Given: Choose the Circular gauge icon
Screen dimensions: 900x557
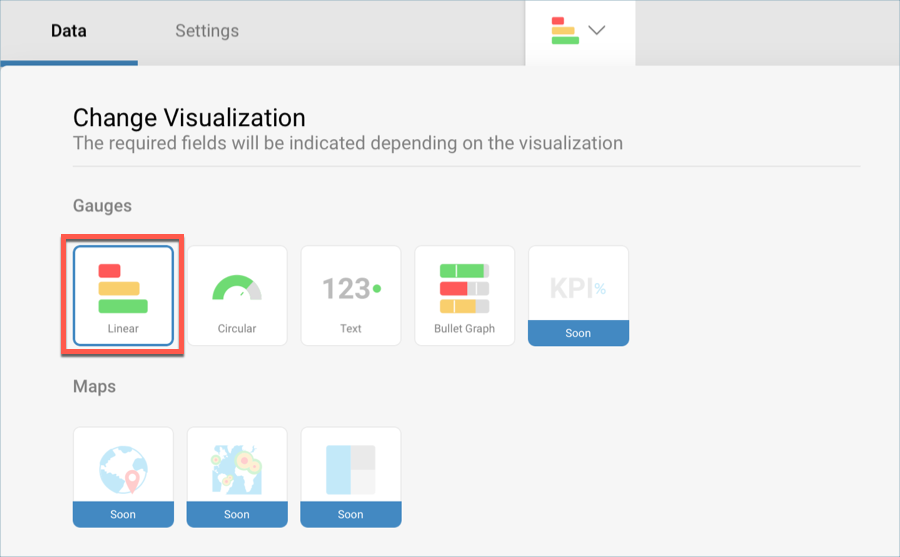Looking at the screenshot, I should point(237,289).
